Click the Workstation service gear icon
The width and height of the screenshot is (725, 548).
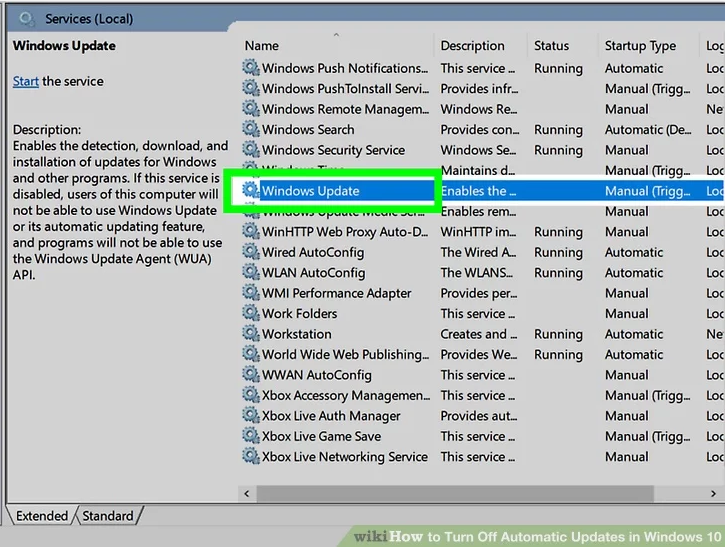coord(250,334)
